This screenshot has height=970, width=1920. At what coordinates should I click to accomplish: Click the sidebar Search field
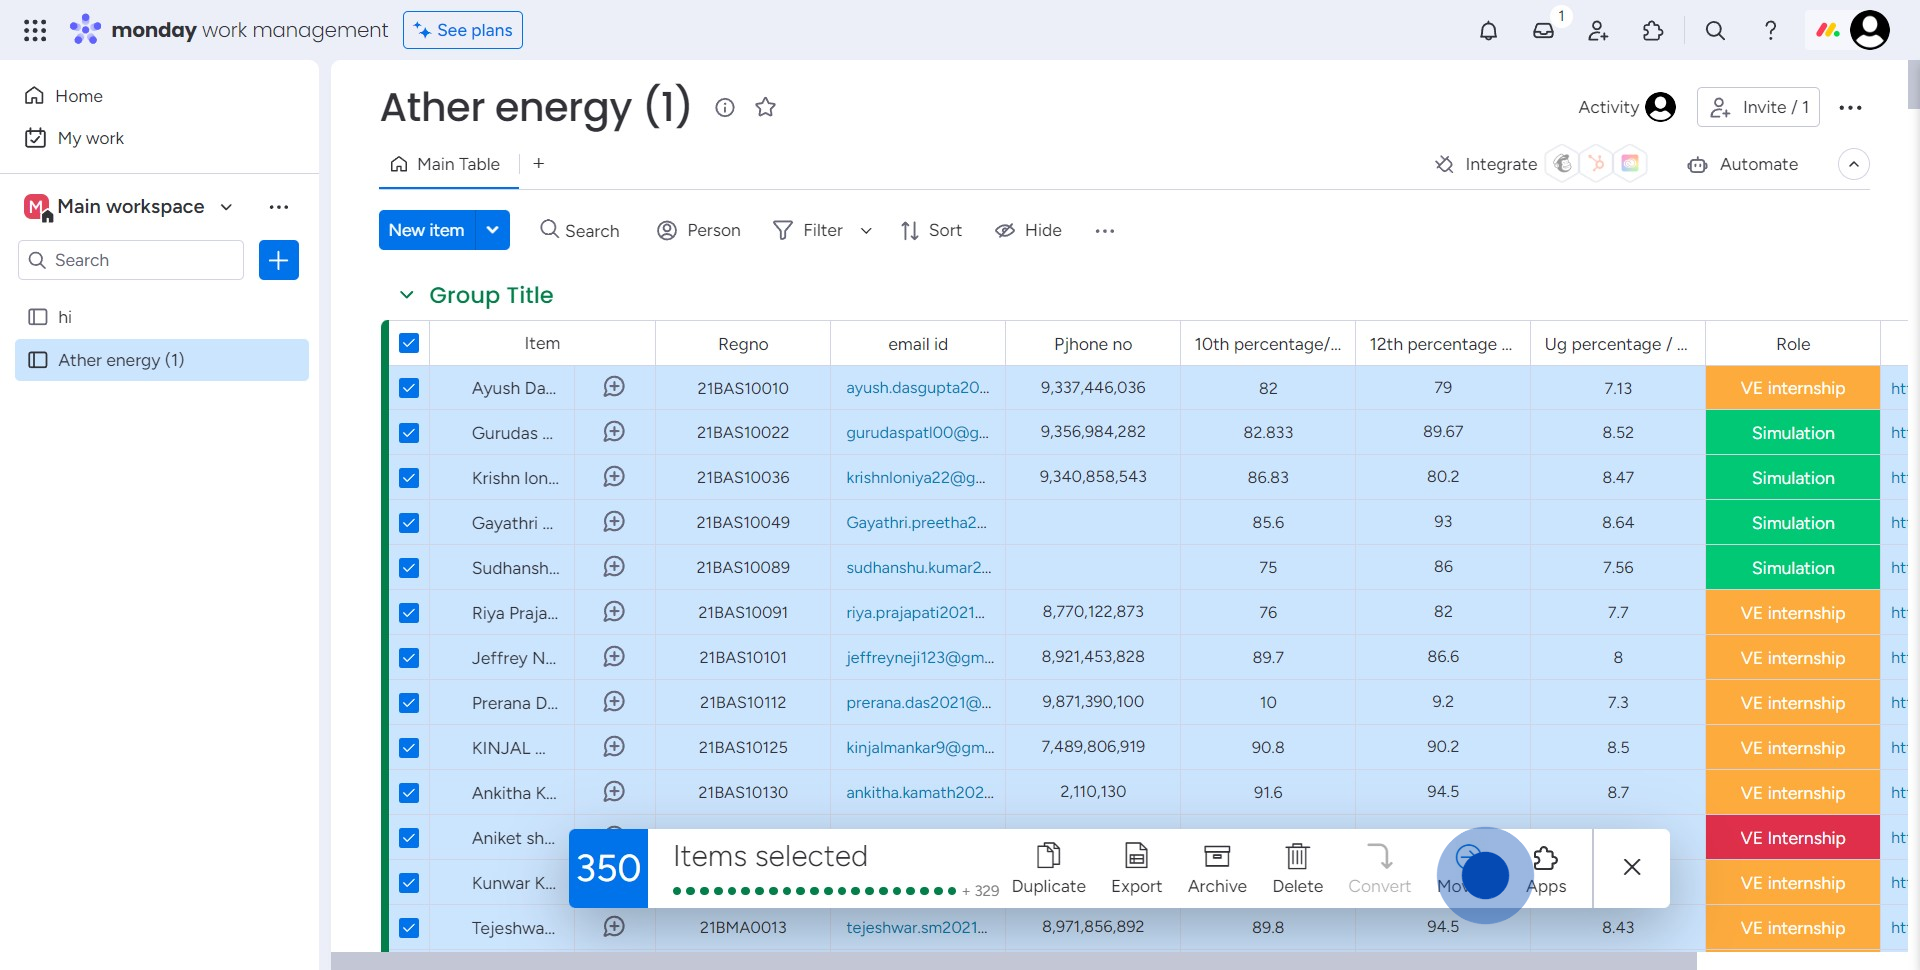131,260
